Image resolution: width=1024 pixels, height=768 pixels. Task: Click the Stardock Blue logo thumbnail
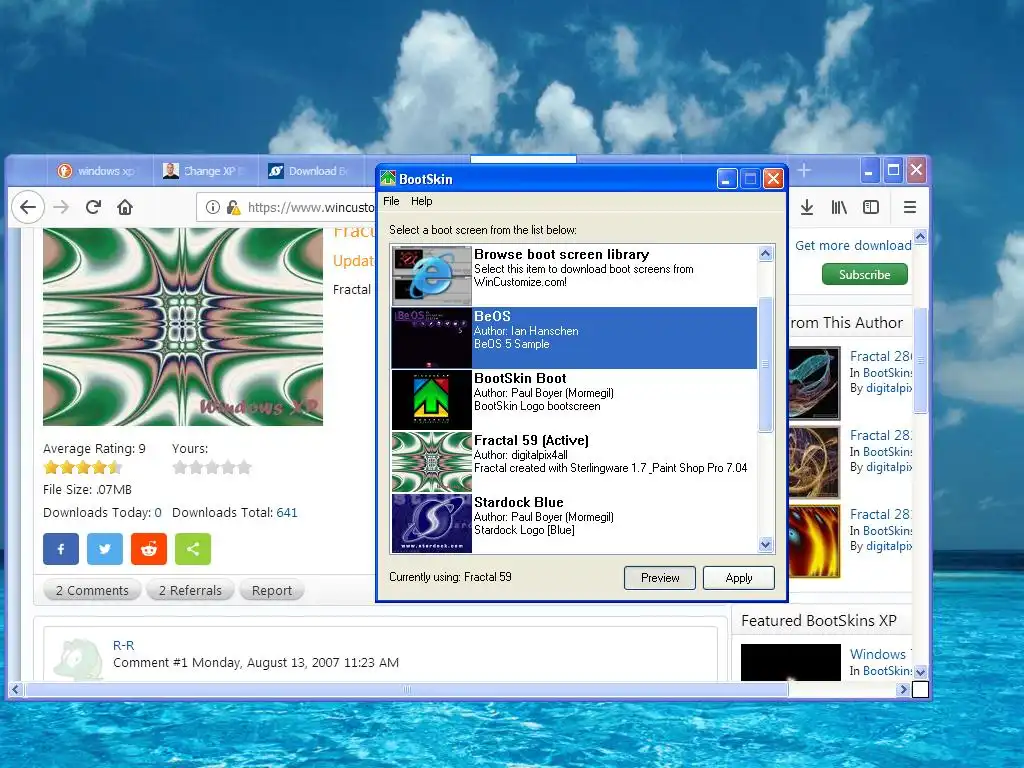(x=432, y=523)
